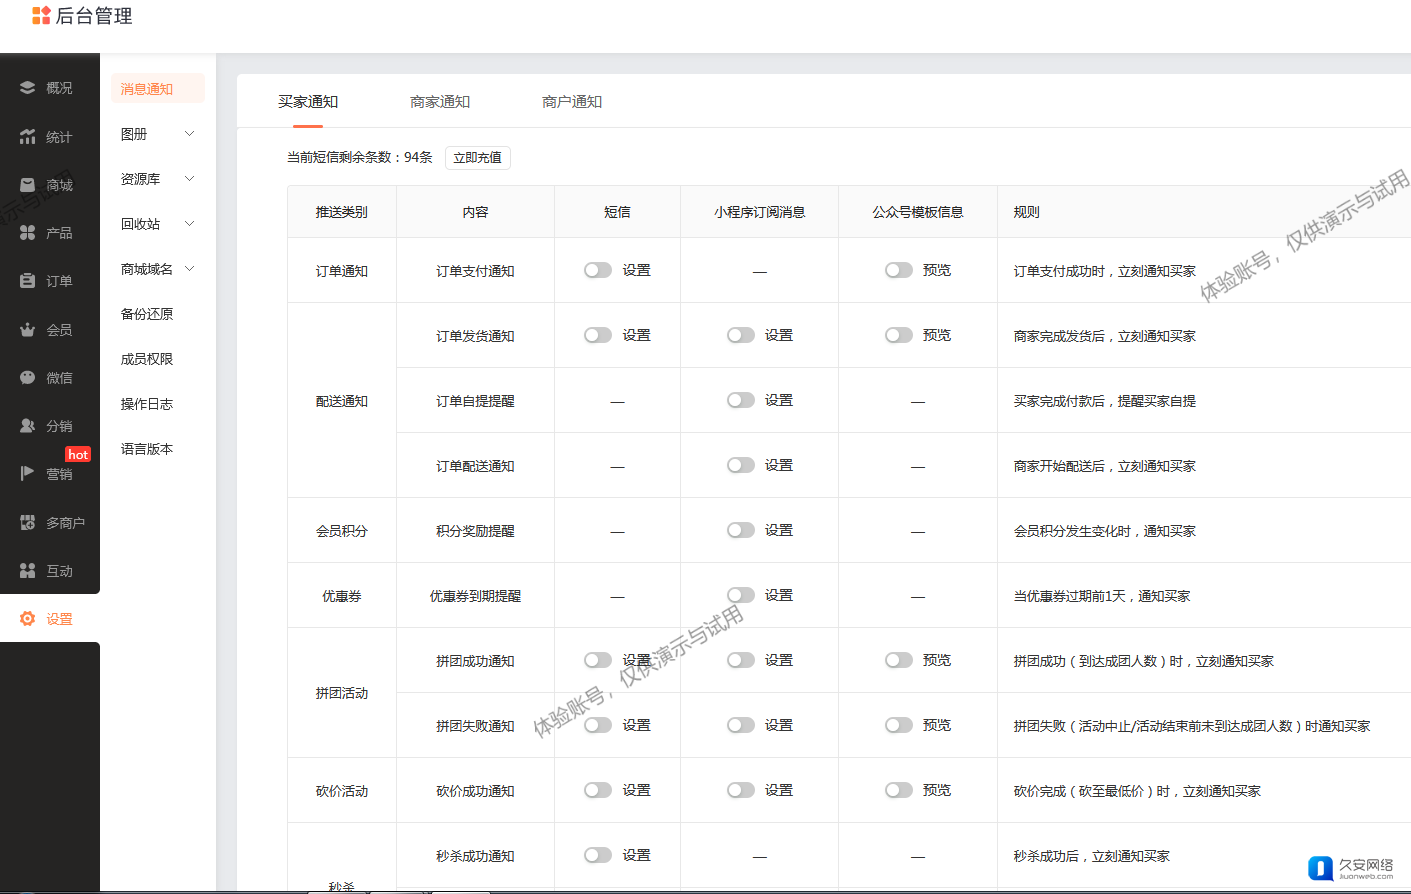The image size is (1411, 894).
Task: Click the 产品 products icon
Action: 27,233
